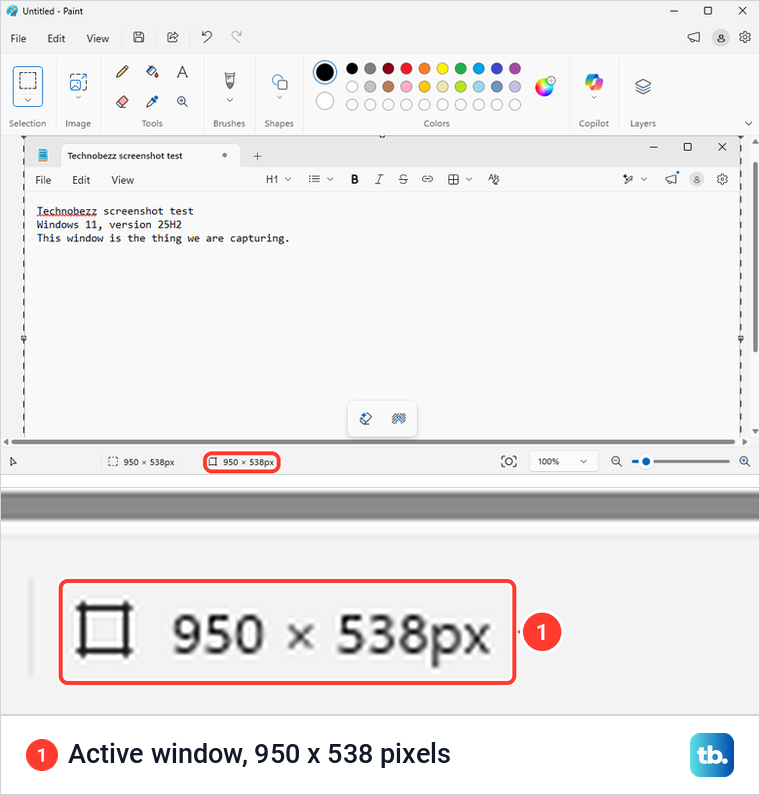Viewport: 760px width, 795px height.
Task: Open Paint's Edit menu
Action: [56, 39]
